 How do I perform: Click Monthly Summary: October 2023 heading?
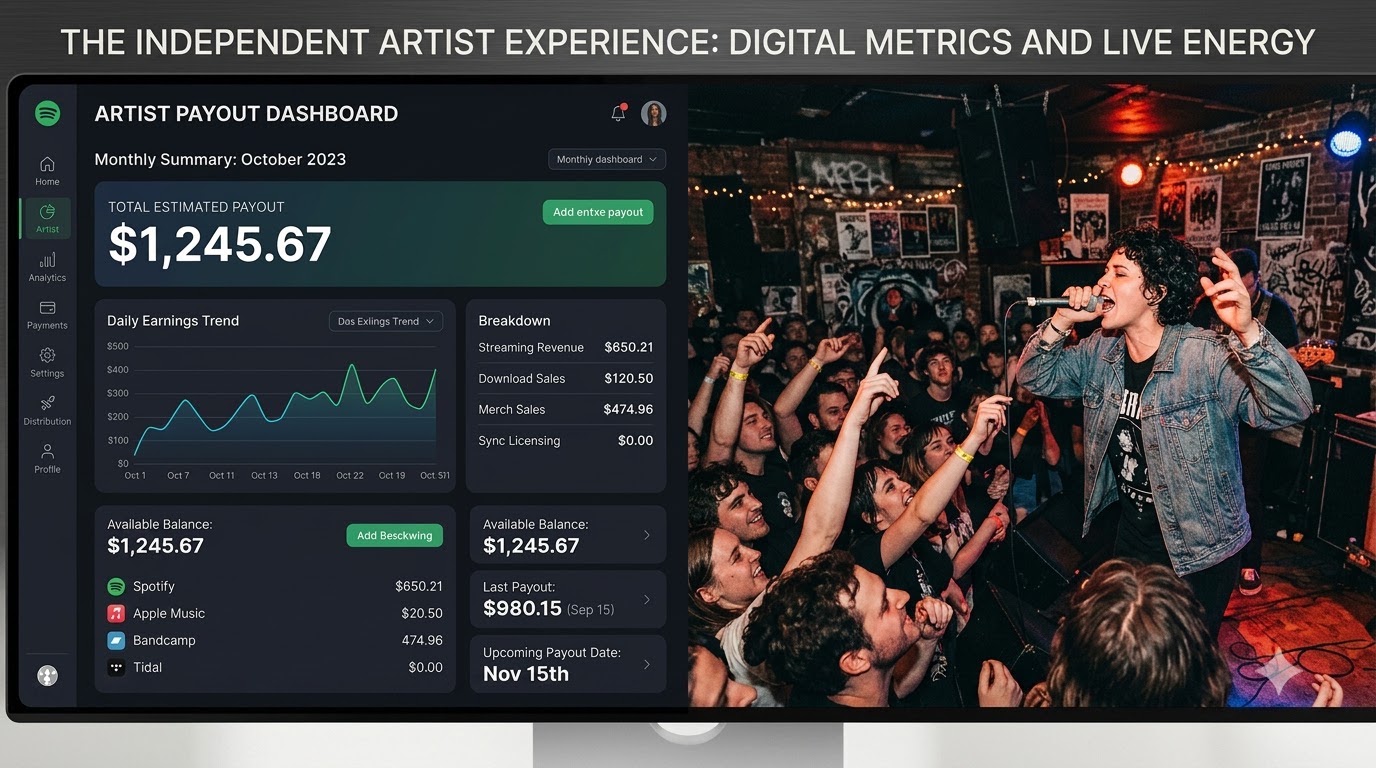pos(220,159)
